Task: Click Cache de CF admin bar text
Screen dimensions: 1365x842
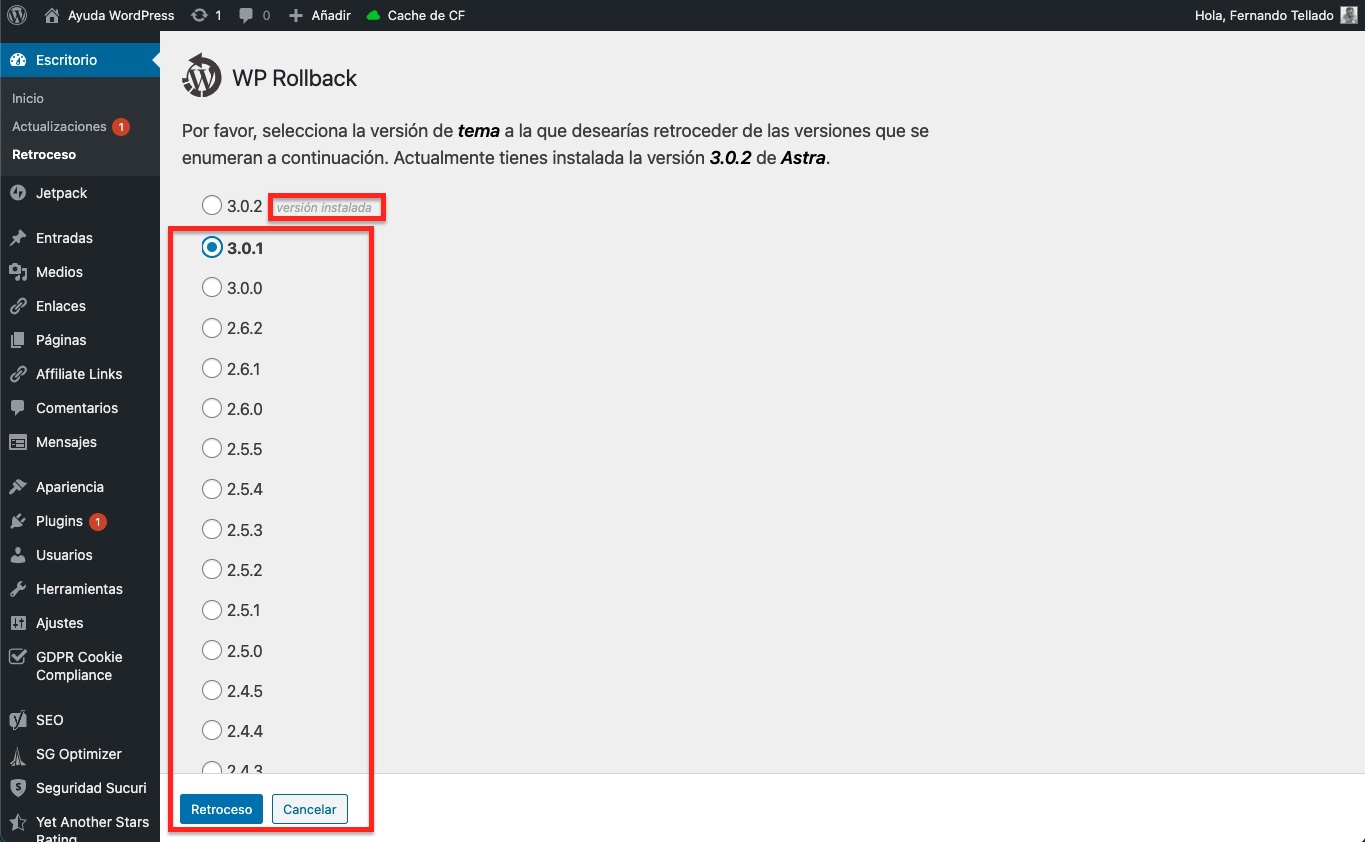Action: click(426, 15)
